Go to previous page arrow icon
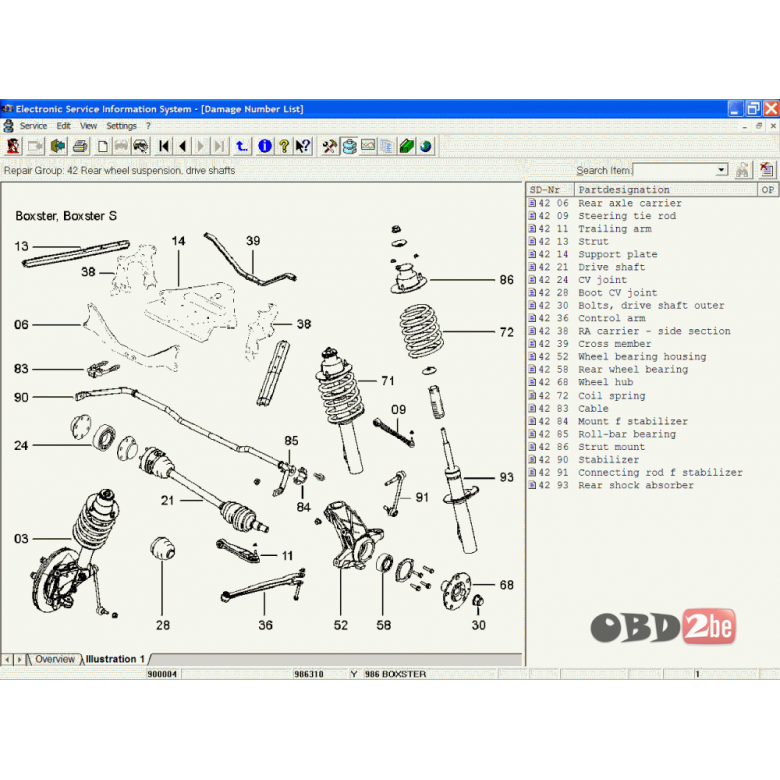Screen dimensions: 780x780 click(183, 146)
